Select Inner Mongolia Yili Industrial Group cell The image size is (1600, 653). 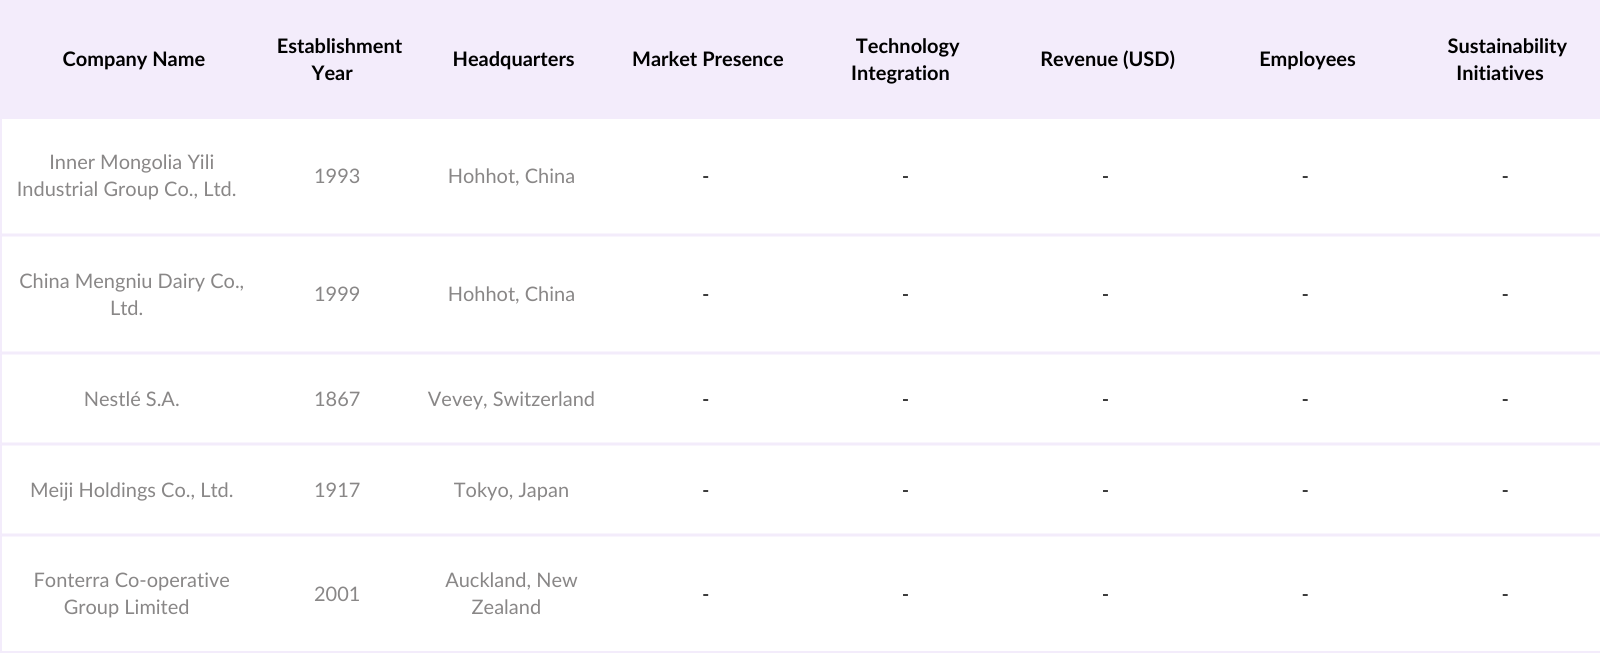(x=127, y=176)
